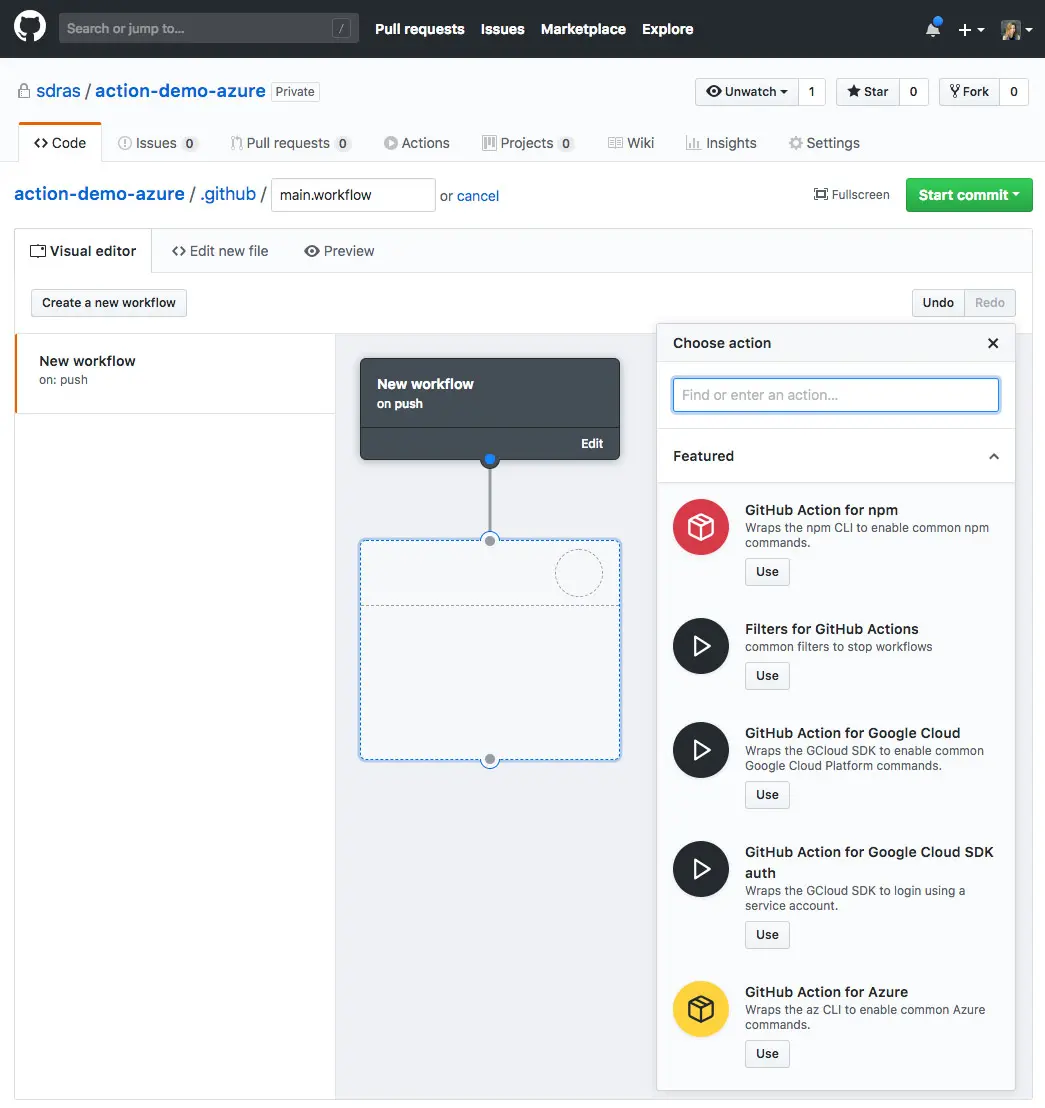Switch to the Edit new file tab
Image resolution: width=1045 pixels, height=1108 pixels.
pyautogui.click(x=220, y=251)
